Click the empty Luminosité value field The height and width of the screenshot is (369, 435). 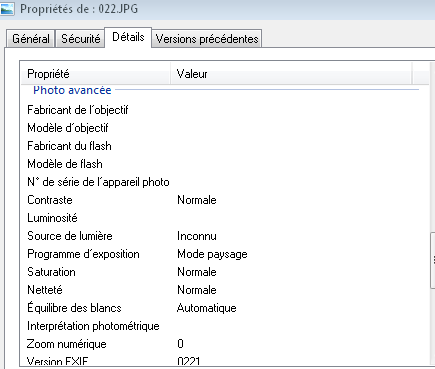tap(300, 218)
